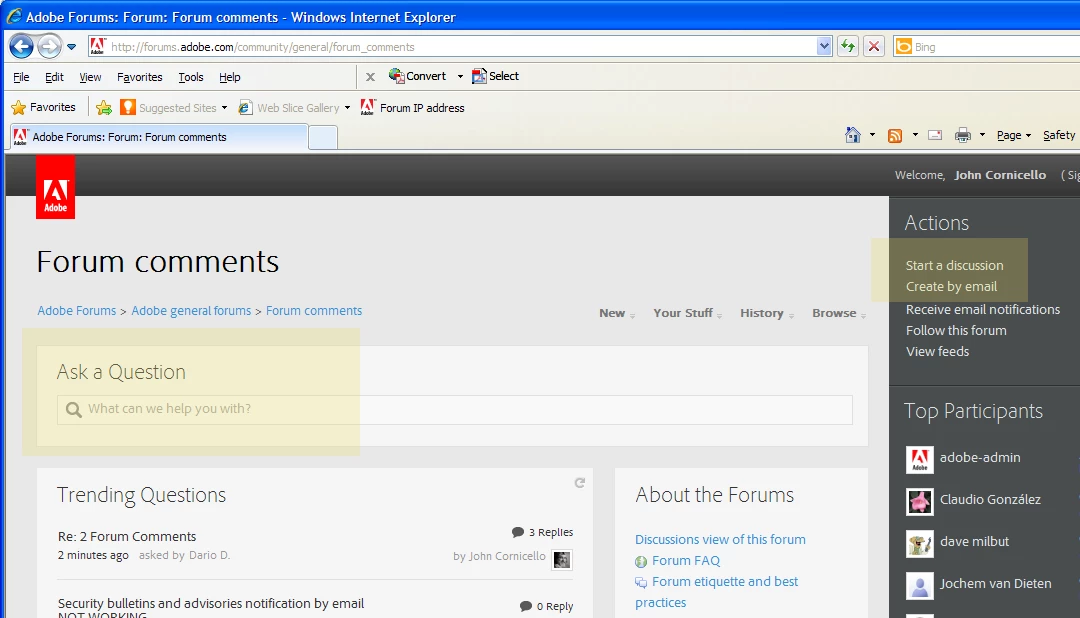Image resolution: width=1080 pixels, height=618 pixels.
Task: Click the RSS feeds icon
Action: (x=895, y=136)
